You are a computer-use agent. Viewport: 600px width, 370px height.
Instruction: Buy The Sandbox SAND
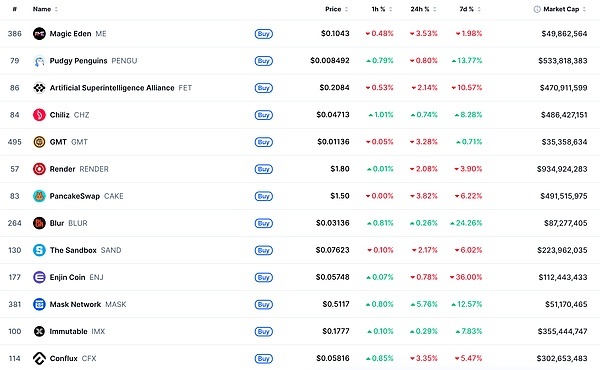click(x=264, y=251)
